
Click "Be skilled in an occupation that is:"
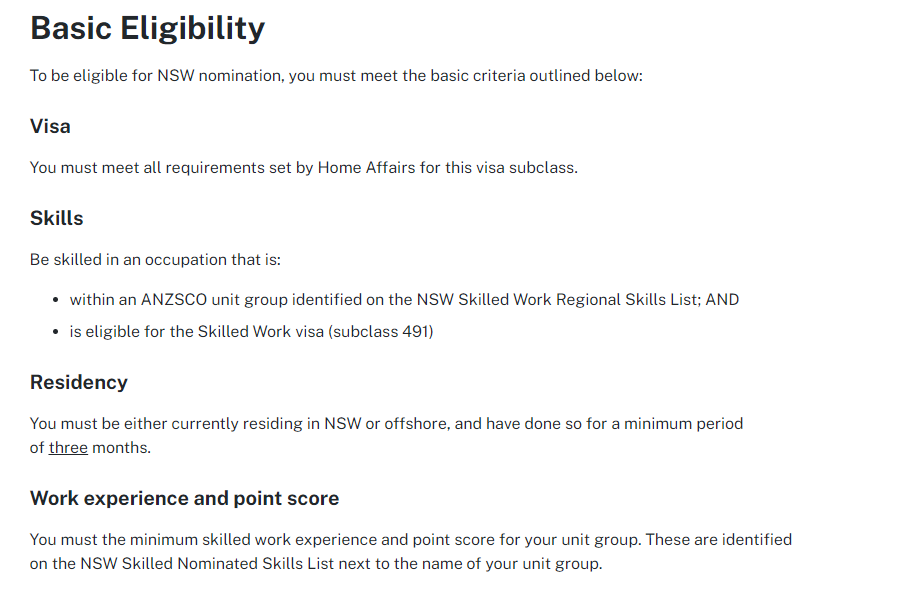point(156,260)
